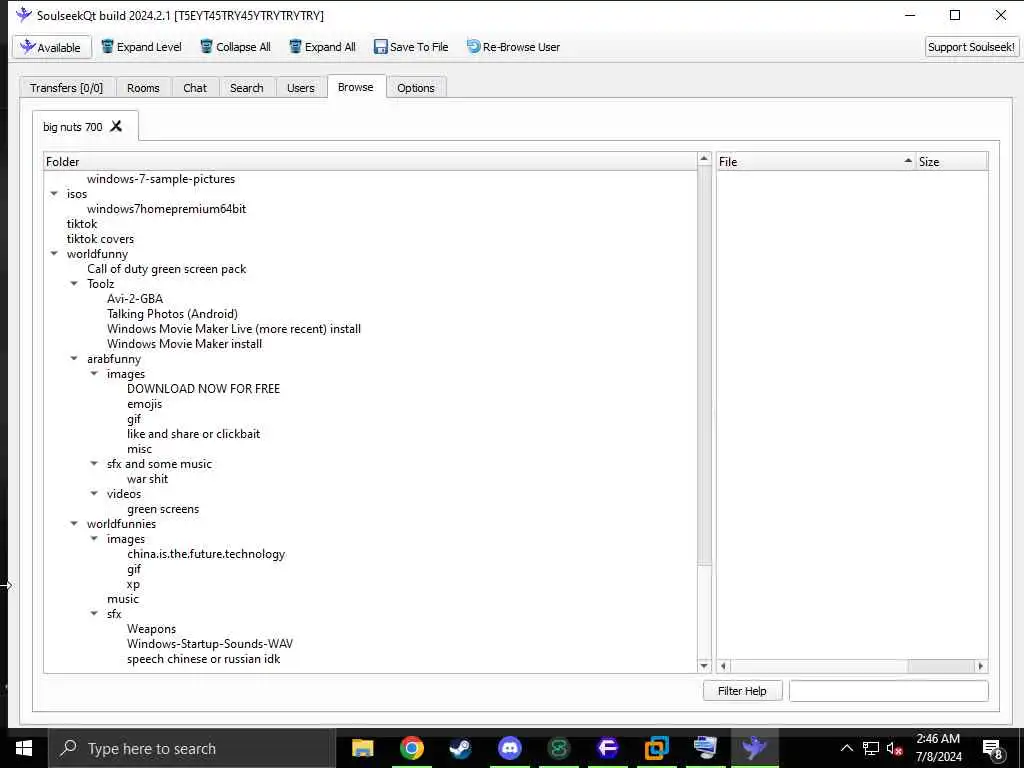
Task: Select DOWNLOAD NOW FOR FREE folder
Action: pyautogui.click(x=203, y=389)
